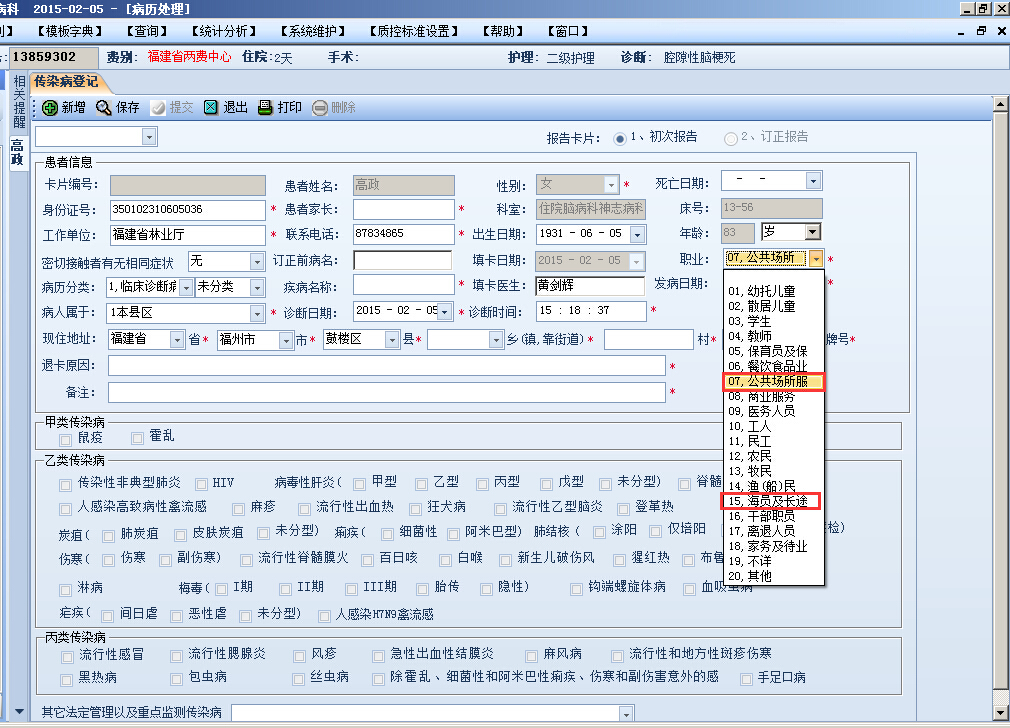This screenshot has height=728, width=1010.
Task: Select the 1、初次报告 radio button
Action: click(x=620, y=139)
